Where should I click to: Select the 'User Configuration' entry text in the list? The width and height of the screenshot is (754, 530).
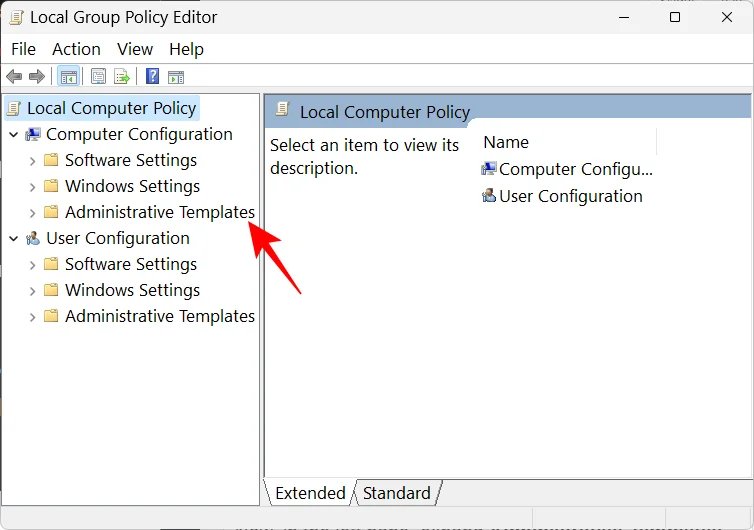(571, 196)
